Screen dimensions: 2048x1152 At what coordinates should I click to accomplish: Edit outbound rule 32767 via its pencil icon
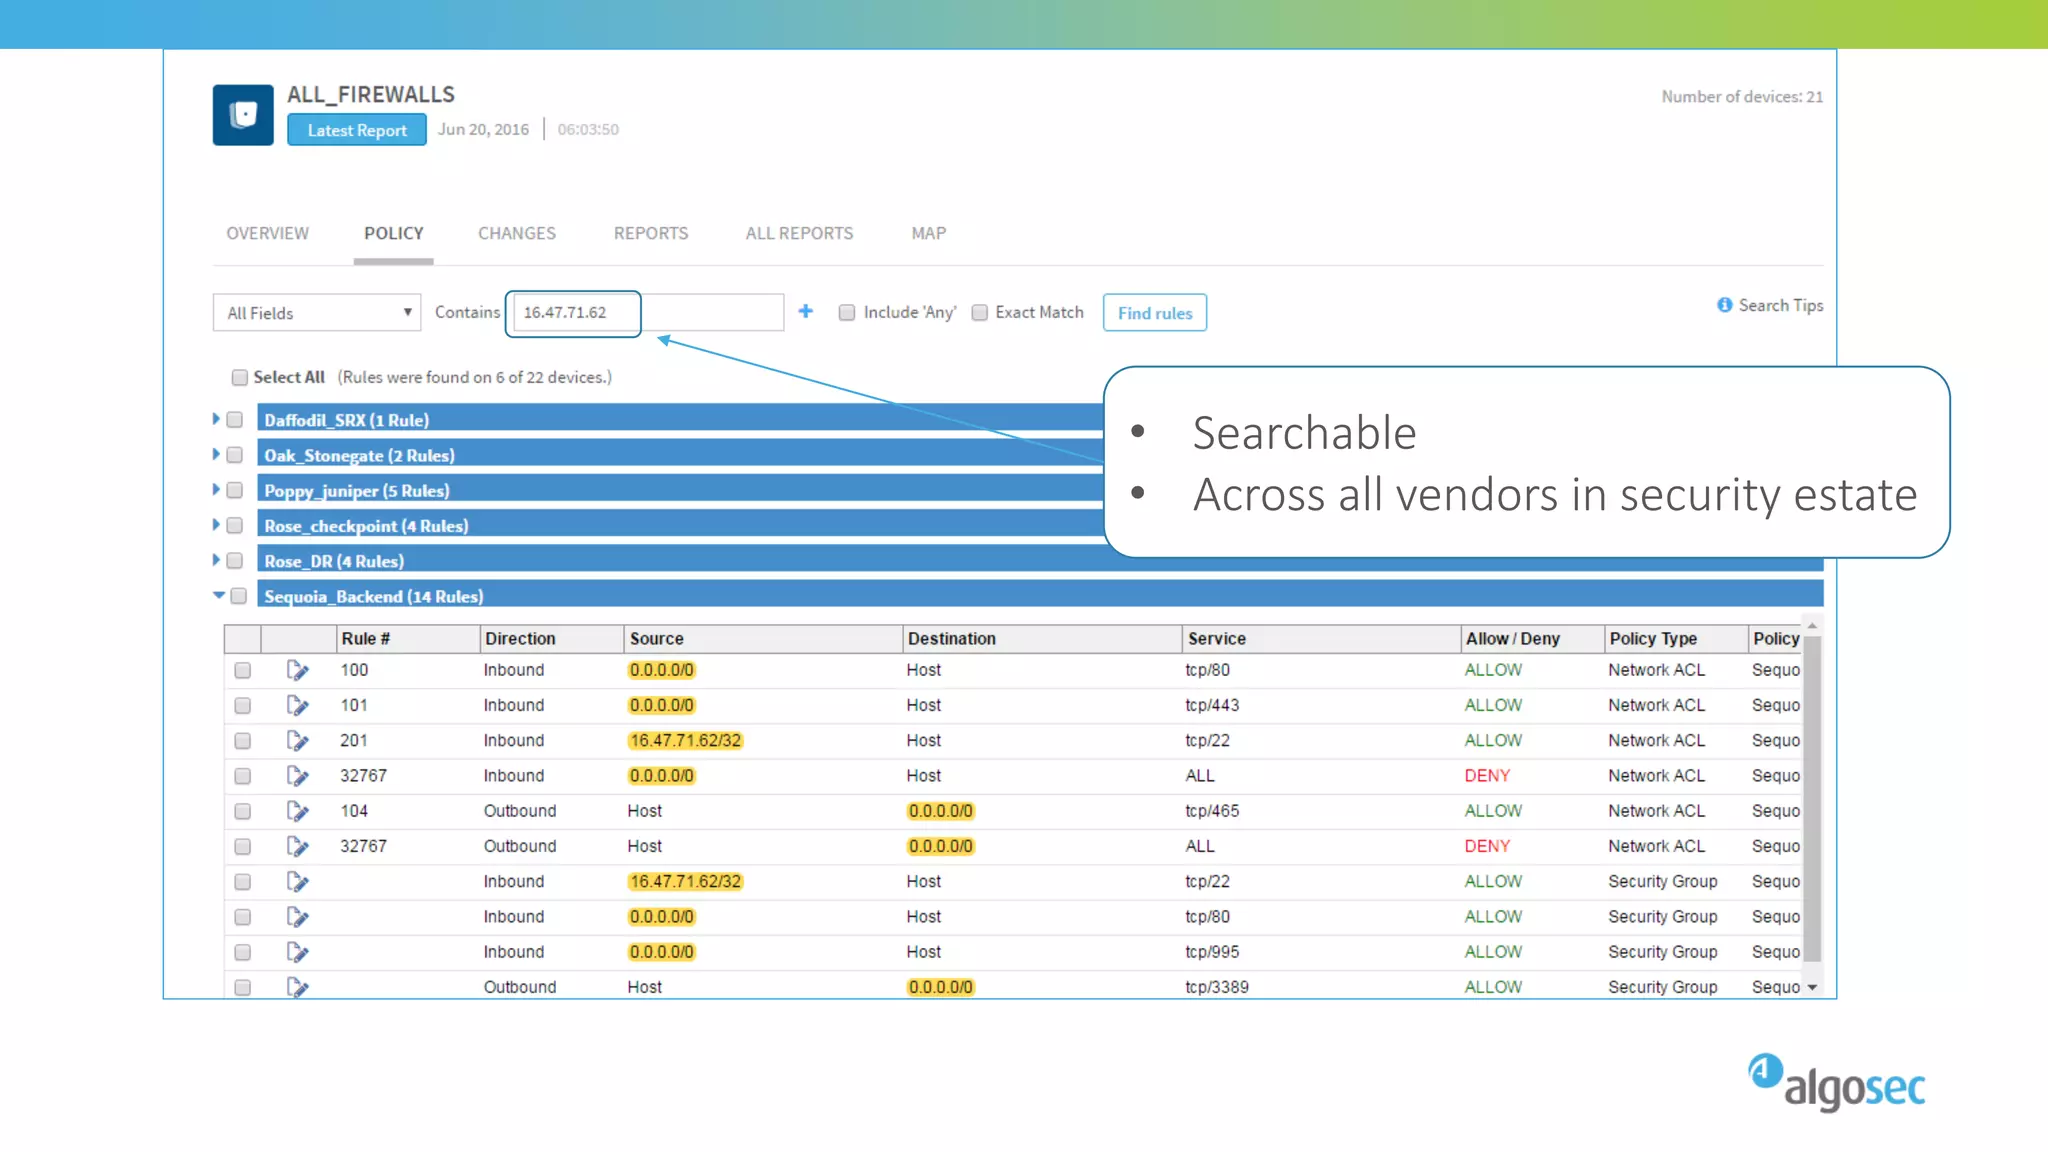(297, 846)
